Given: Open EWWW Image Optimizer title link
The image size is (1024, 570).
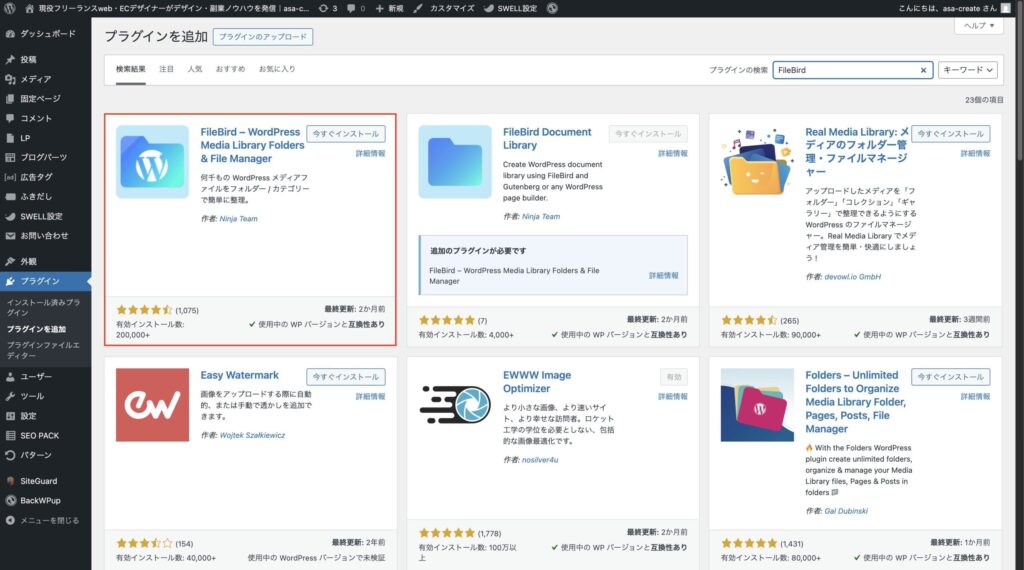Looking at the screenshot, I should 537,381.
